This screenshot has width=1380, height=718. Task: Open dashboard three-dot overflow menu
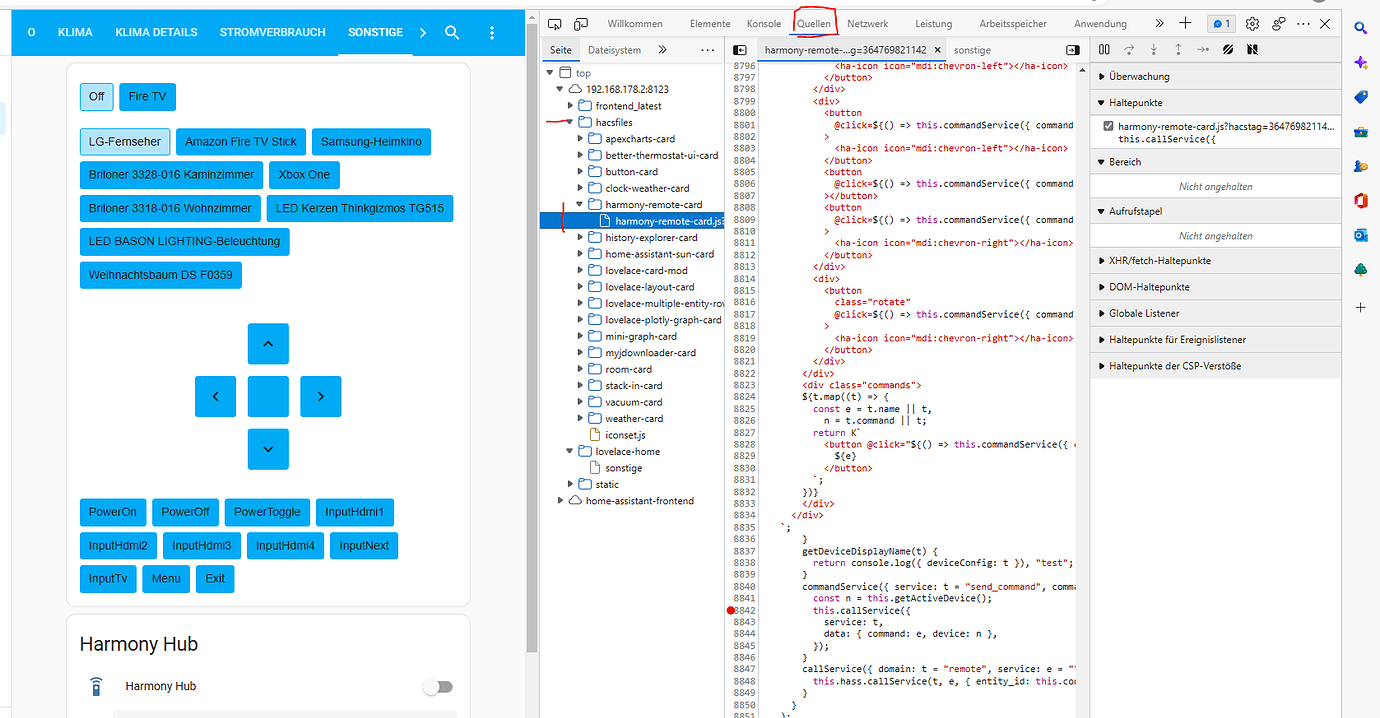coord(492,33)
